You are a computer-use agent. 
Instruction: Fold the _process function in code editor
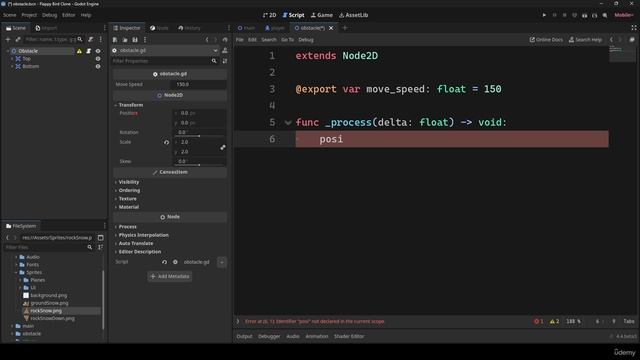[x=288, y=122]
